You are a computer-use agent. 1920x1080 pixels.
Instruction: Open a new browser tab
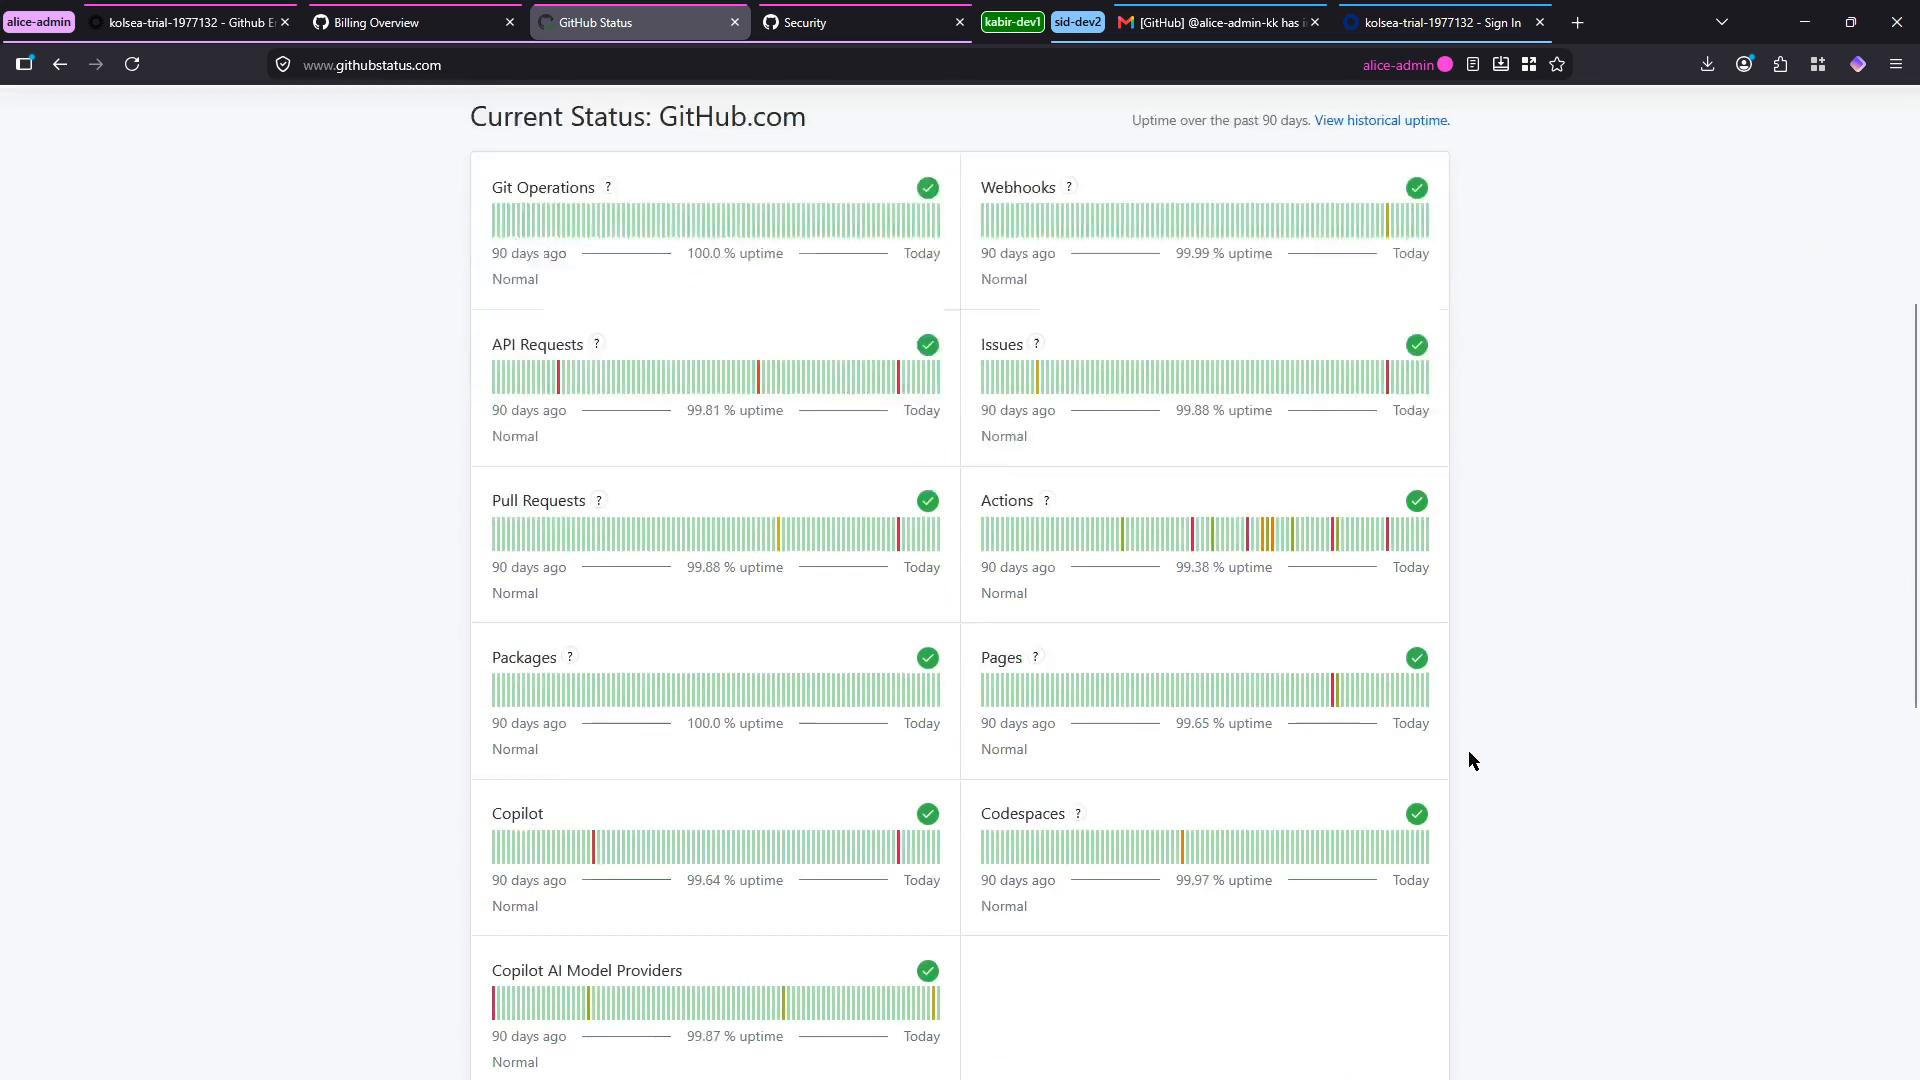coord(1578,22)
